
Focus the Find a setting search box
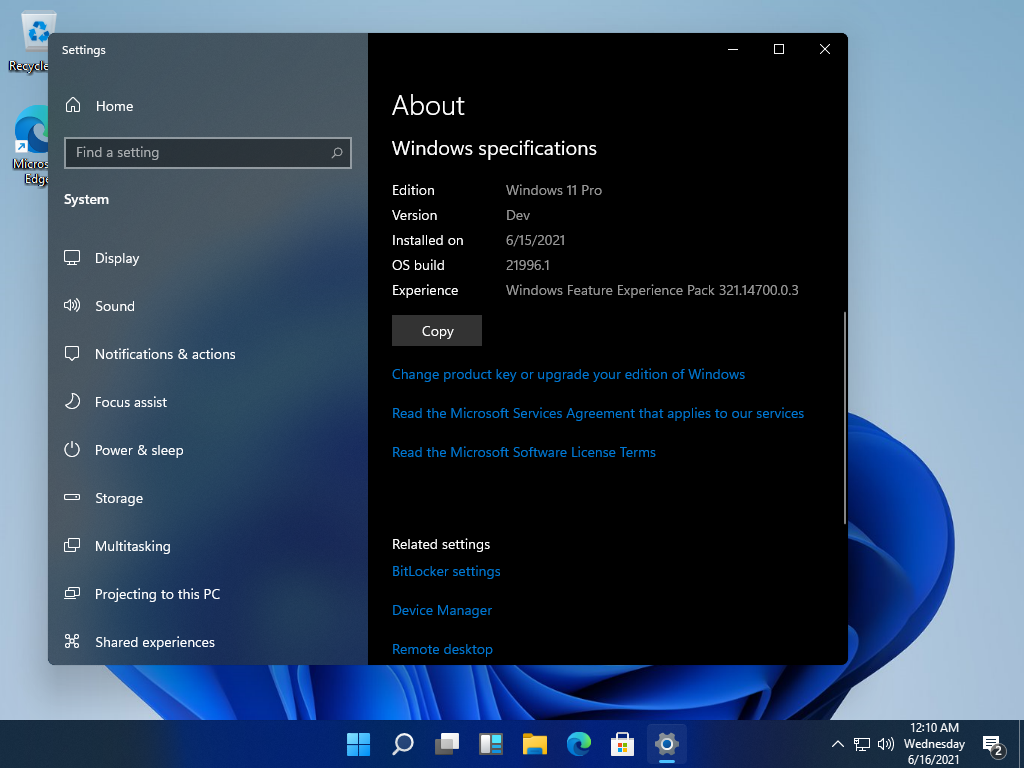[208, 153]
